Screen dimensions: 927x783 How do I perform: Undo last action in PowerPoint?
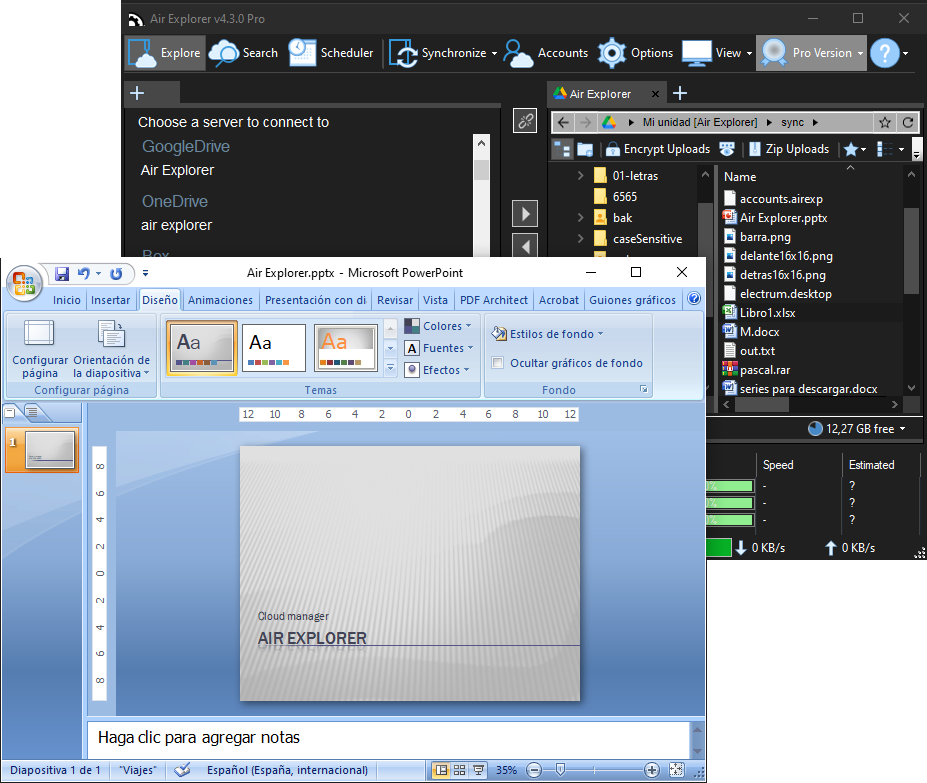point(83,273)
